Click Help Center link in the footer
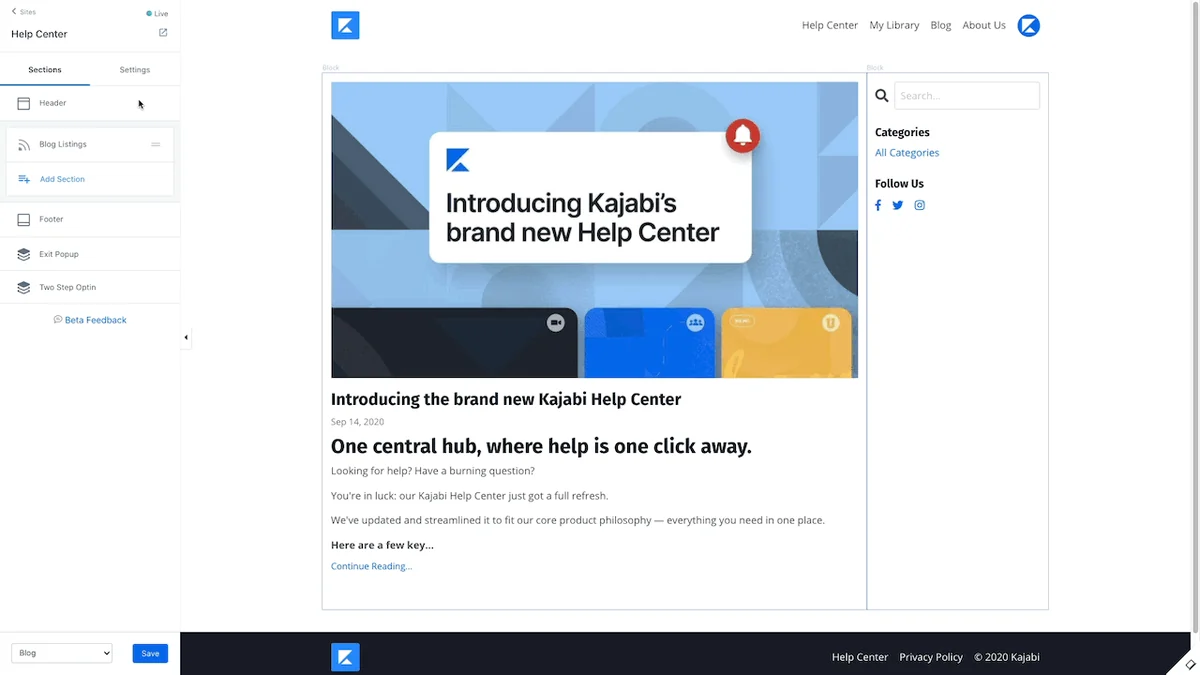This screenshot has width=1200, height=675. (860, 657)
